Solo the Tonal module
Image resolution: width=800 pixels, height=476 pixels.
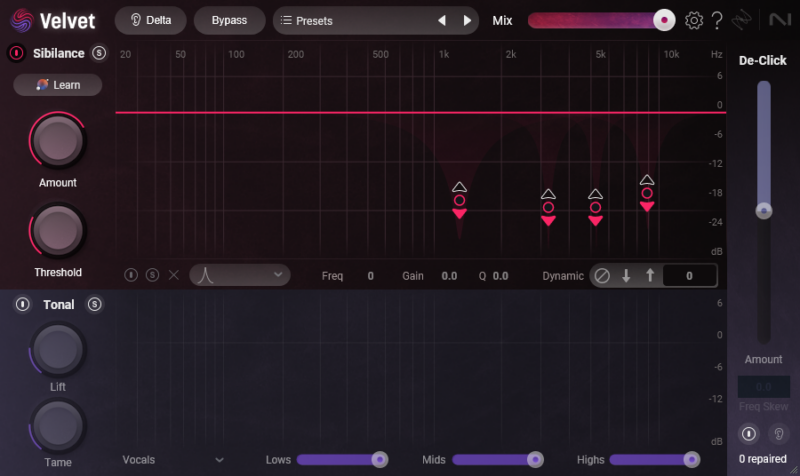94,304
